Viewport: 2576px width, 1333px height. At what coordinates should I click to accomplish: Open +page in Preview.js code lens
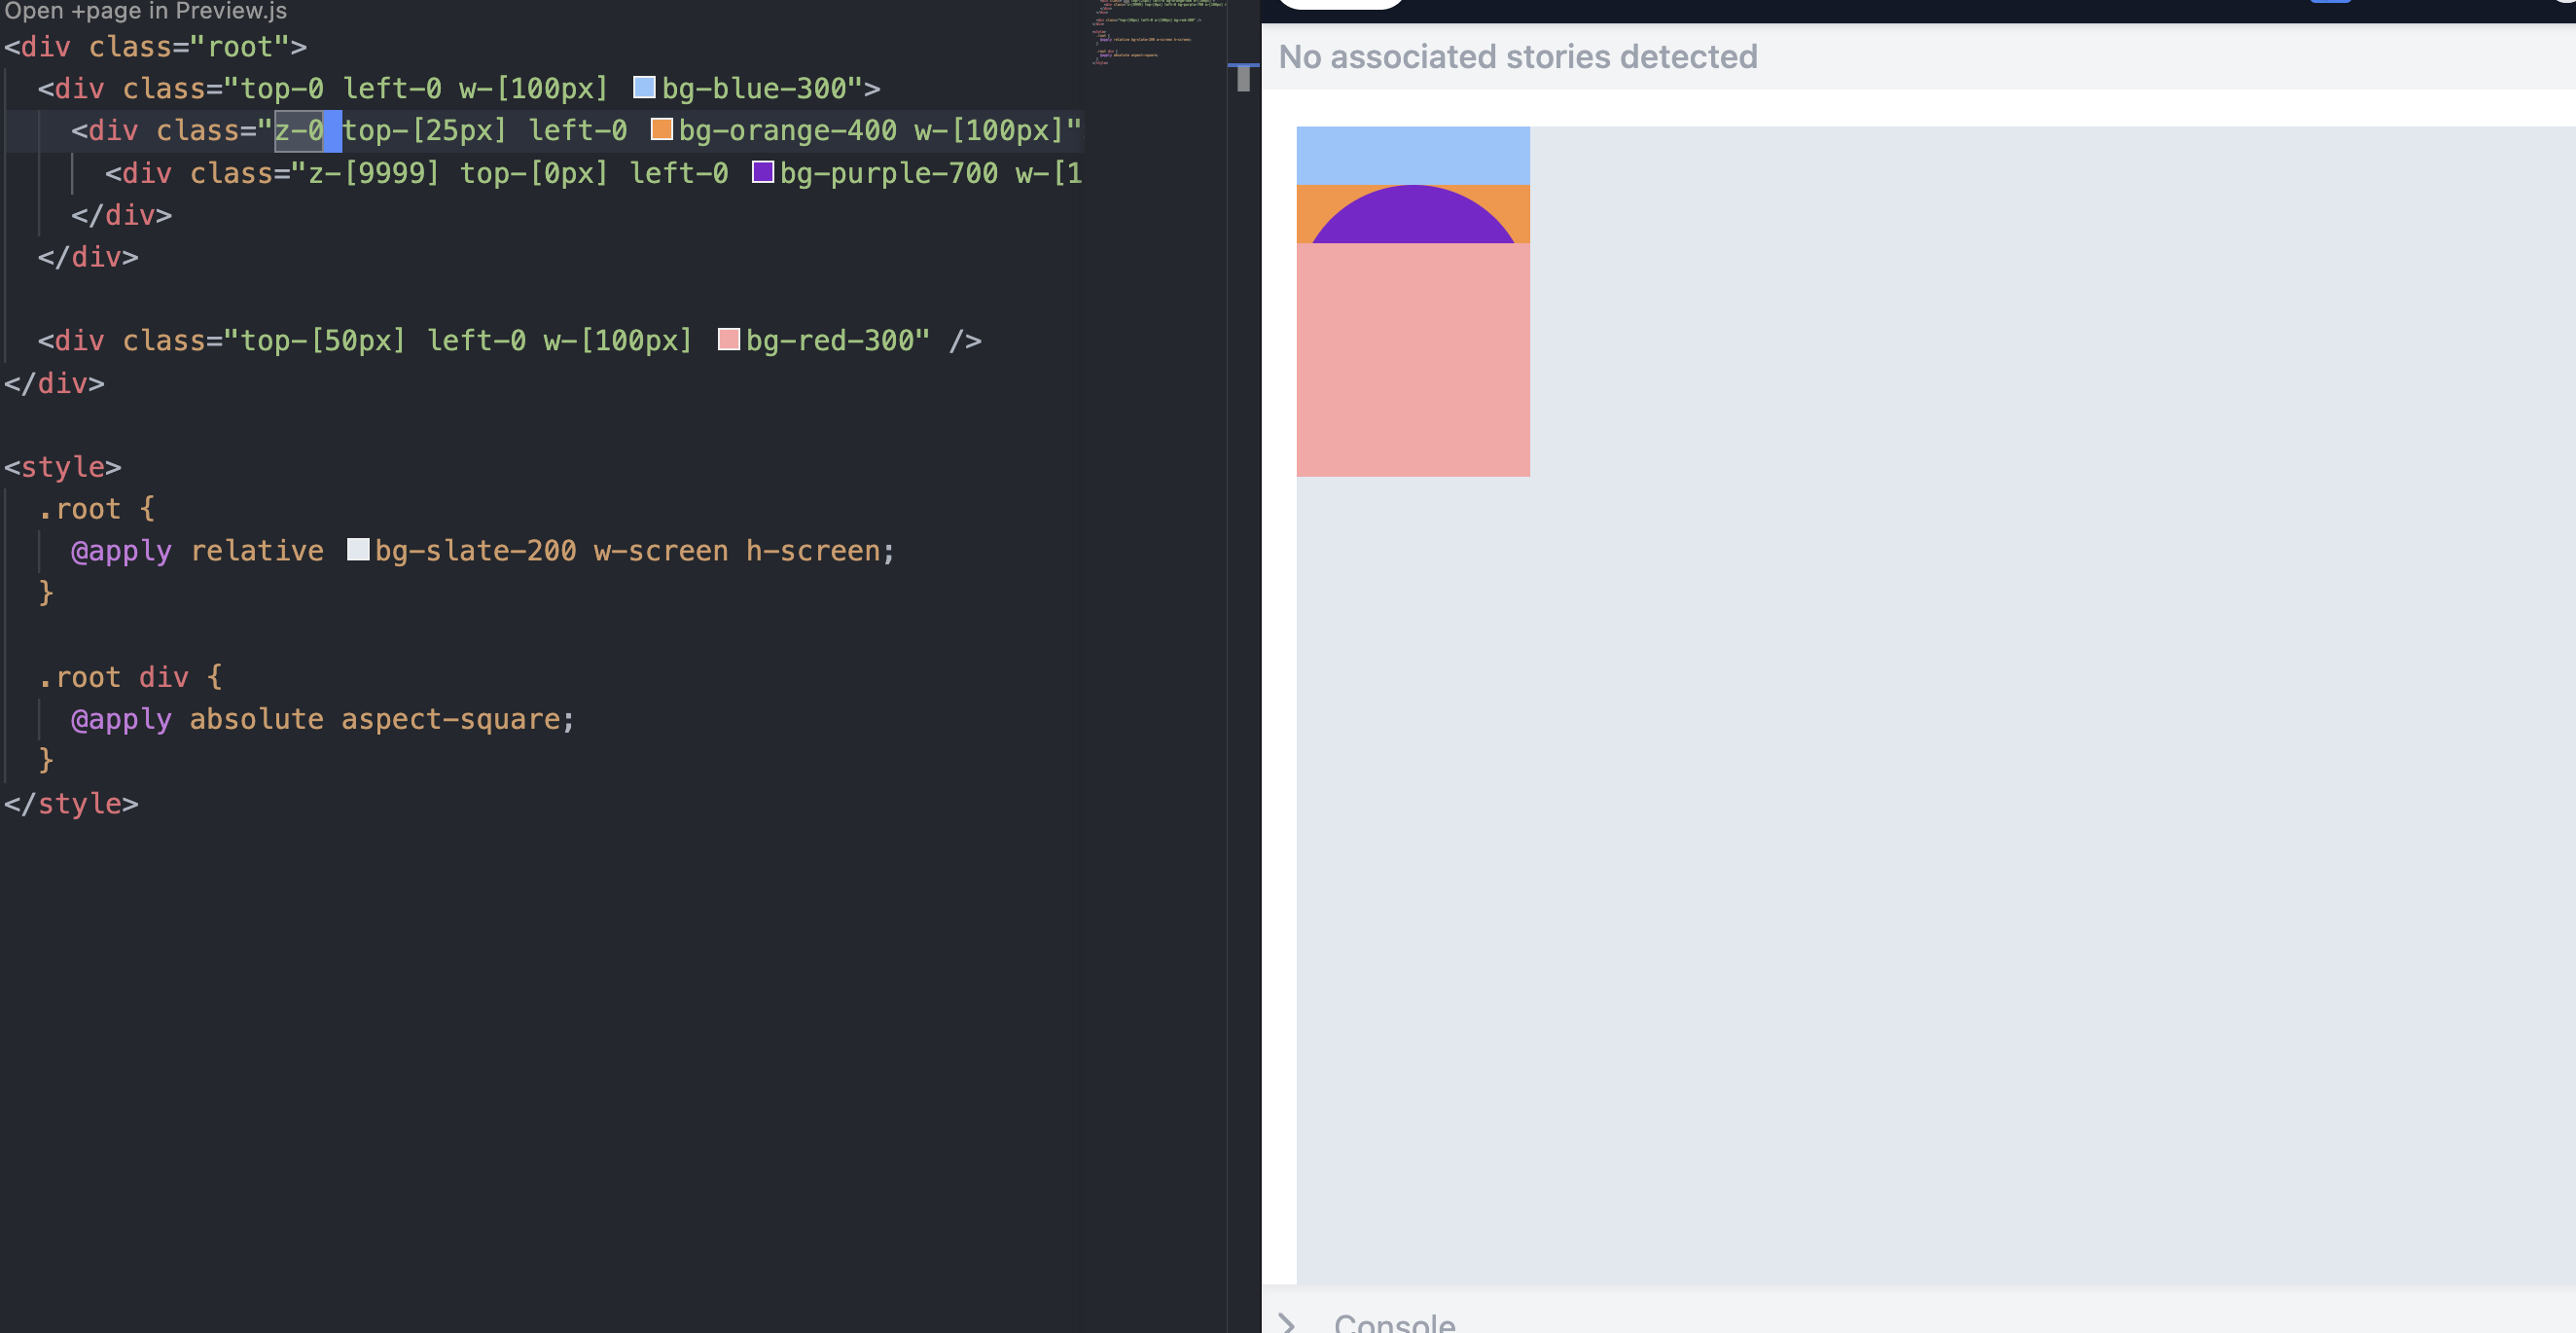tap(146, 11)
